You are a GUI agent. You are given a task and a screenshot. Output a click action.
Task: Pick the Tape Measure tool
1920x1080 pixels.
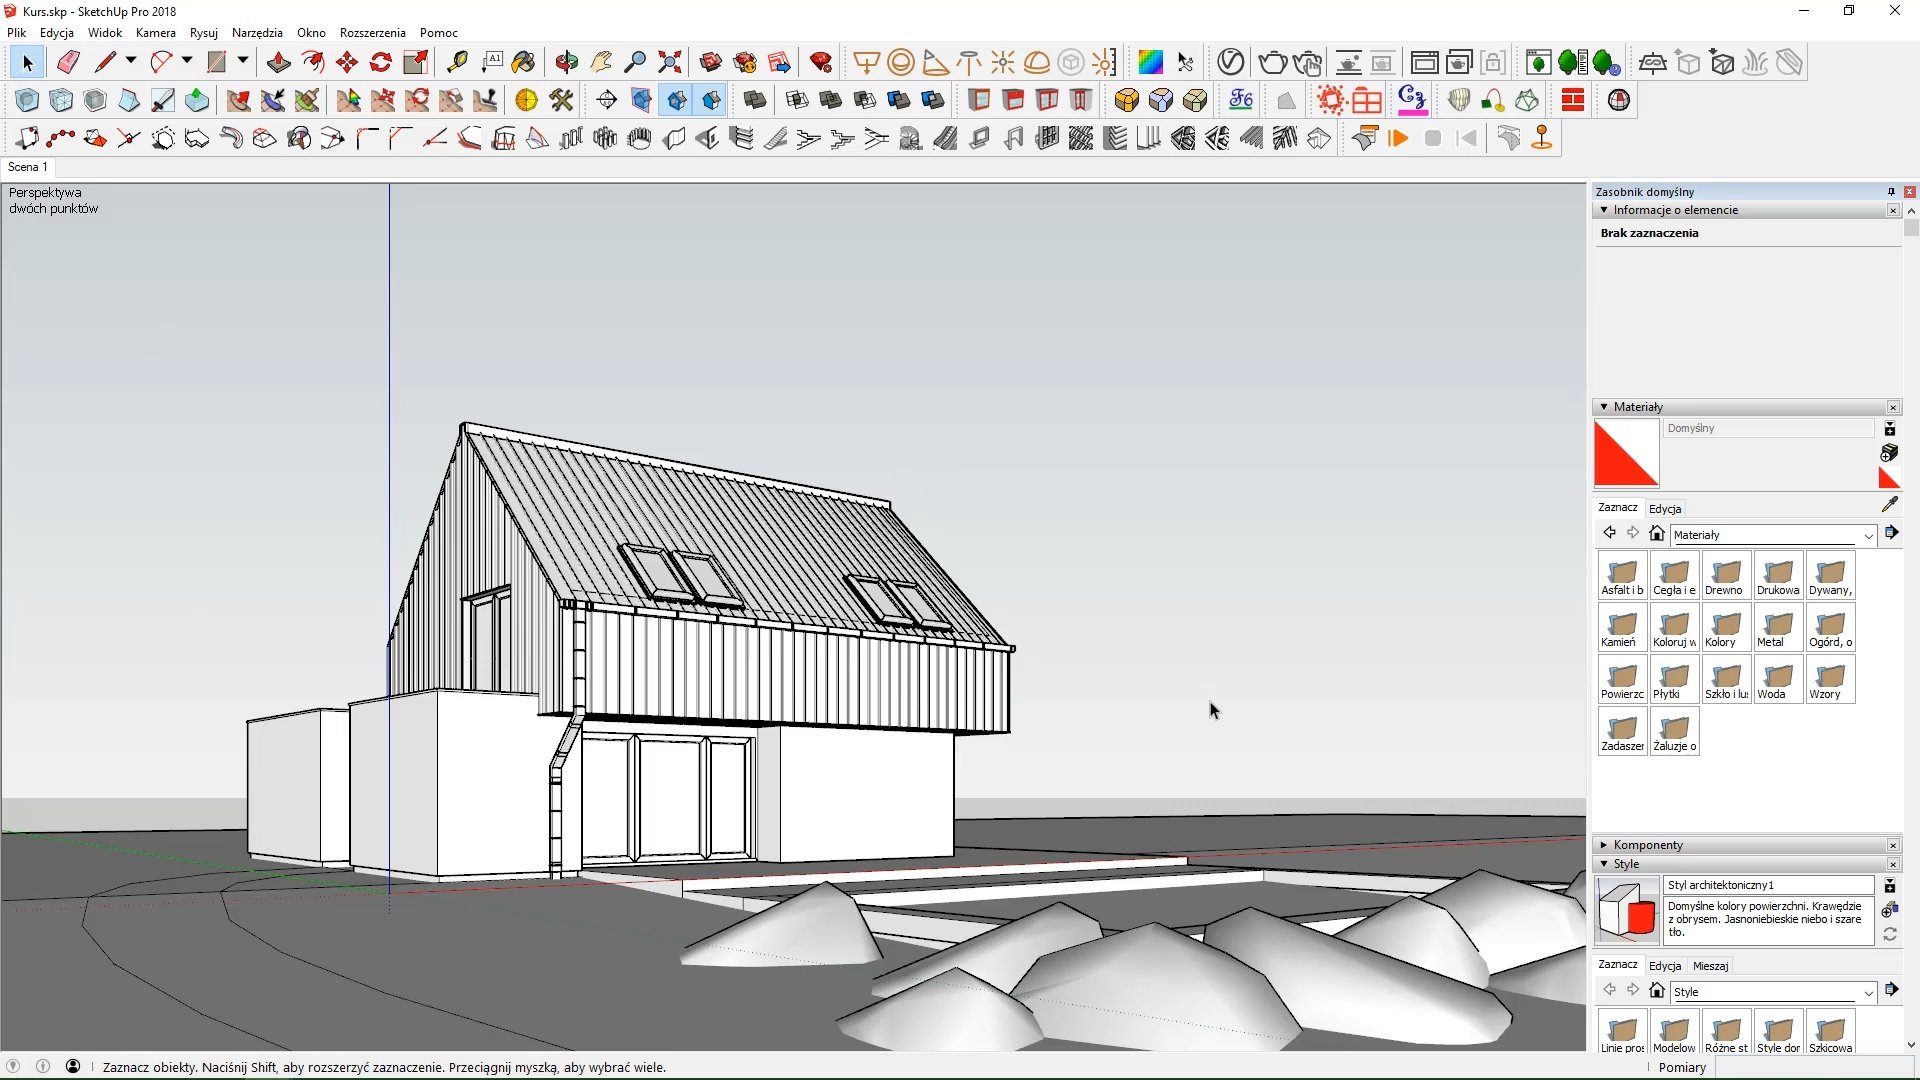tap(457, 63)
